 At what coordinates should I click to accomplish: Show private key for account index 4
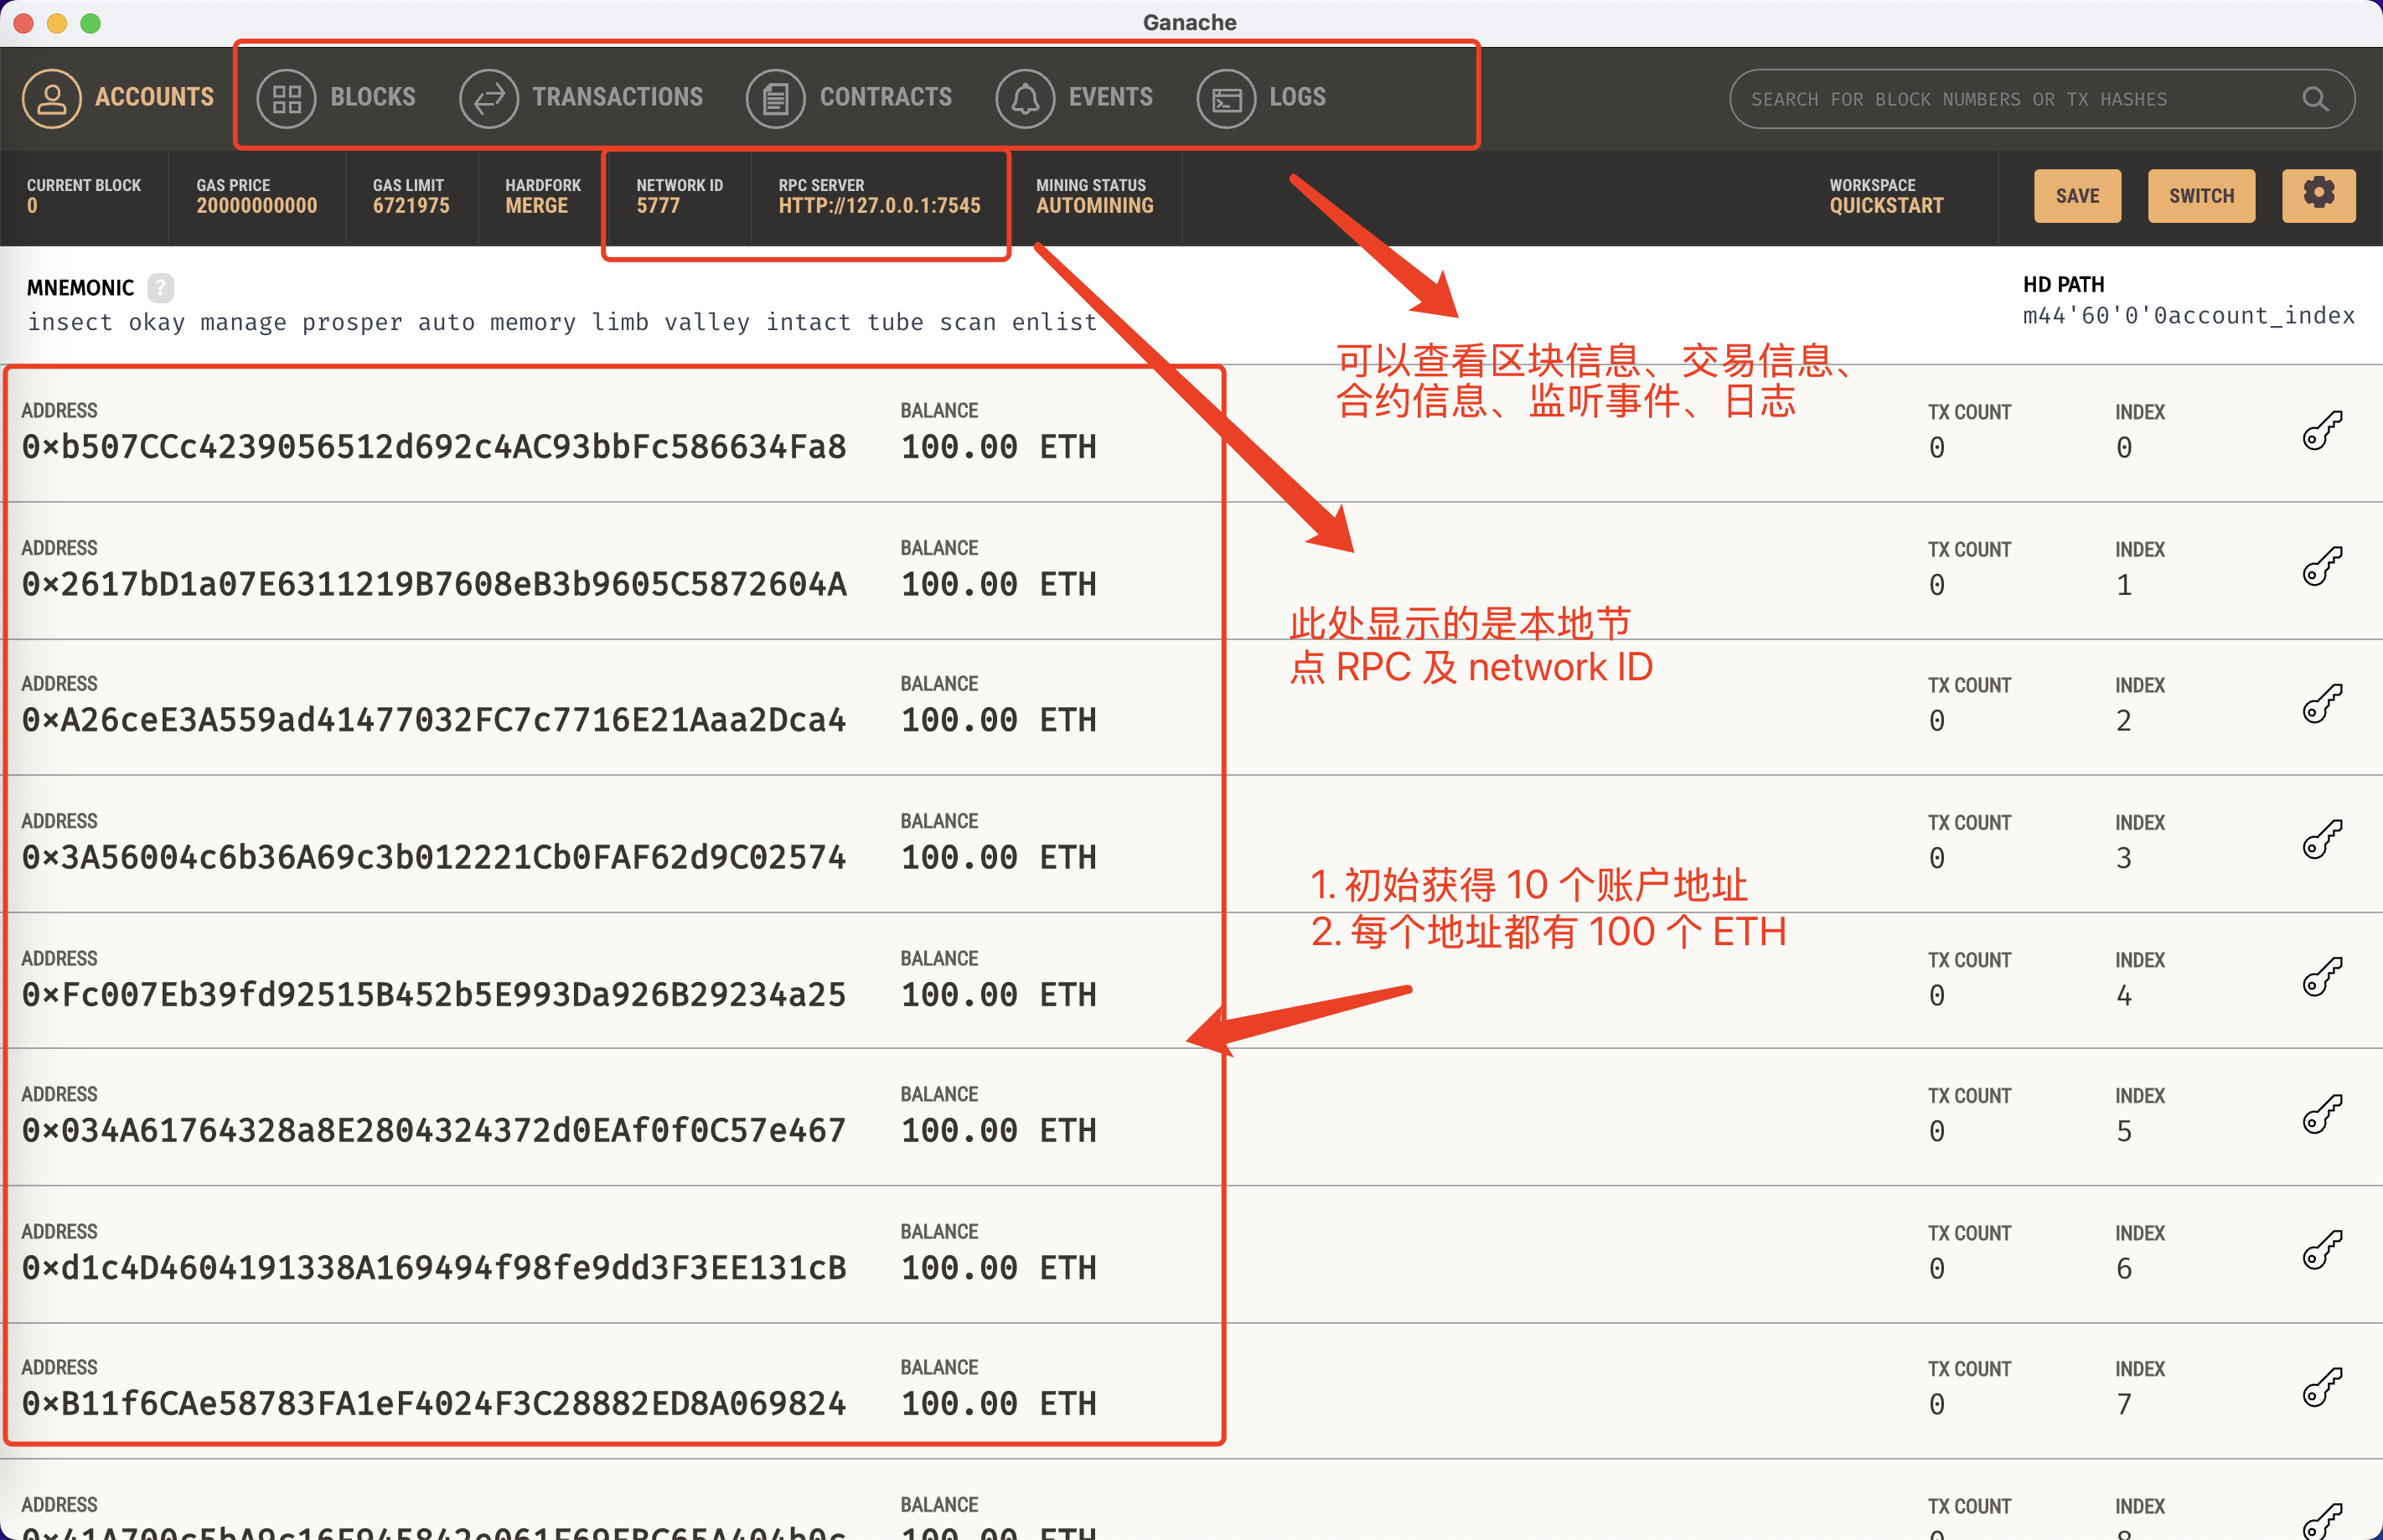pos(2322,977)
